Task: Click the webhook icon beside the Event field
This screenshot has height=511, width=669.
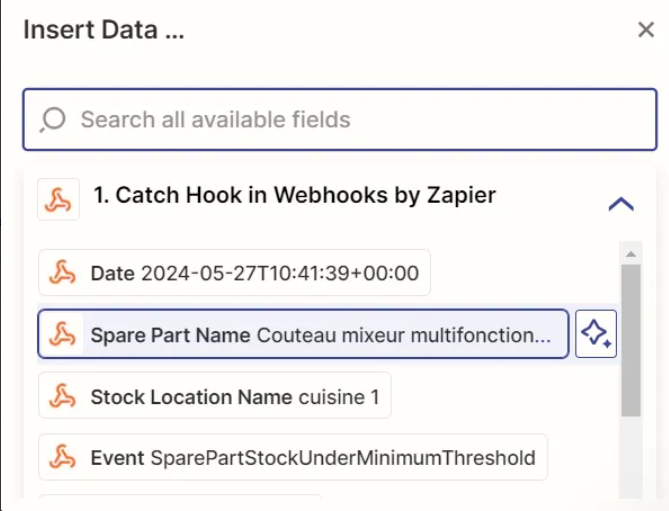Action: click(62, 458)
